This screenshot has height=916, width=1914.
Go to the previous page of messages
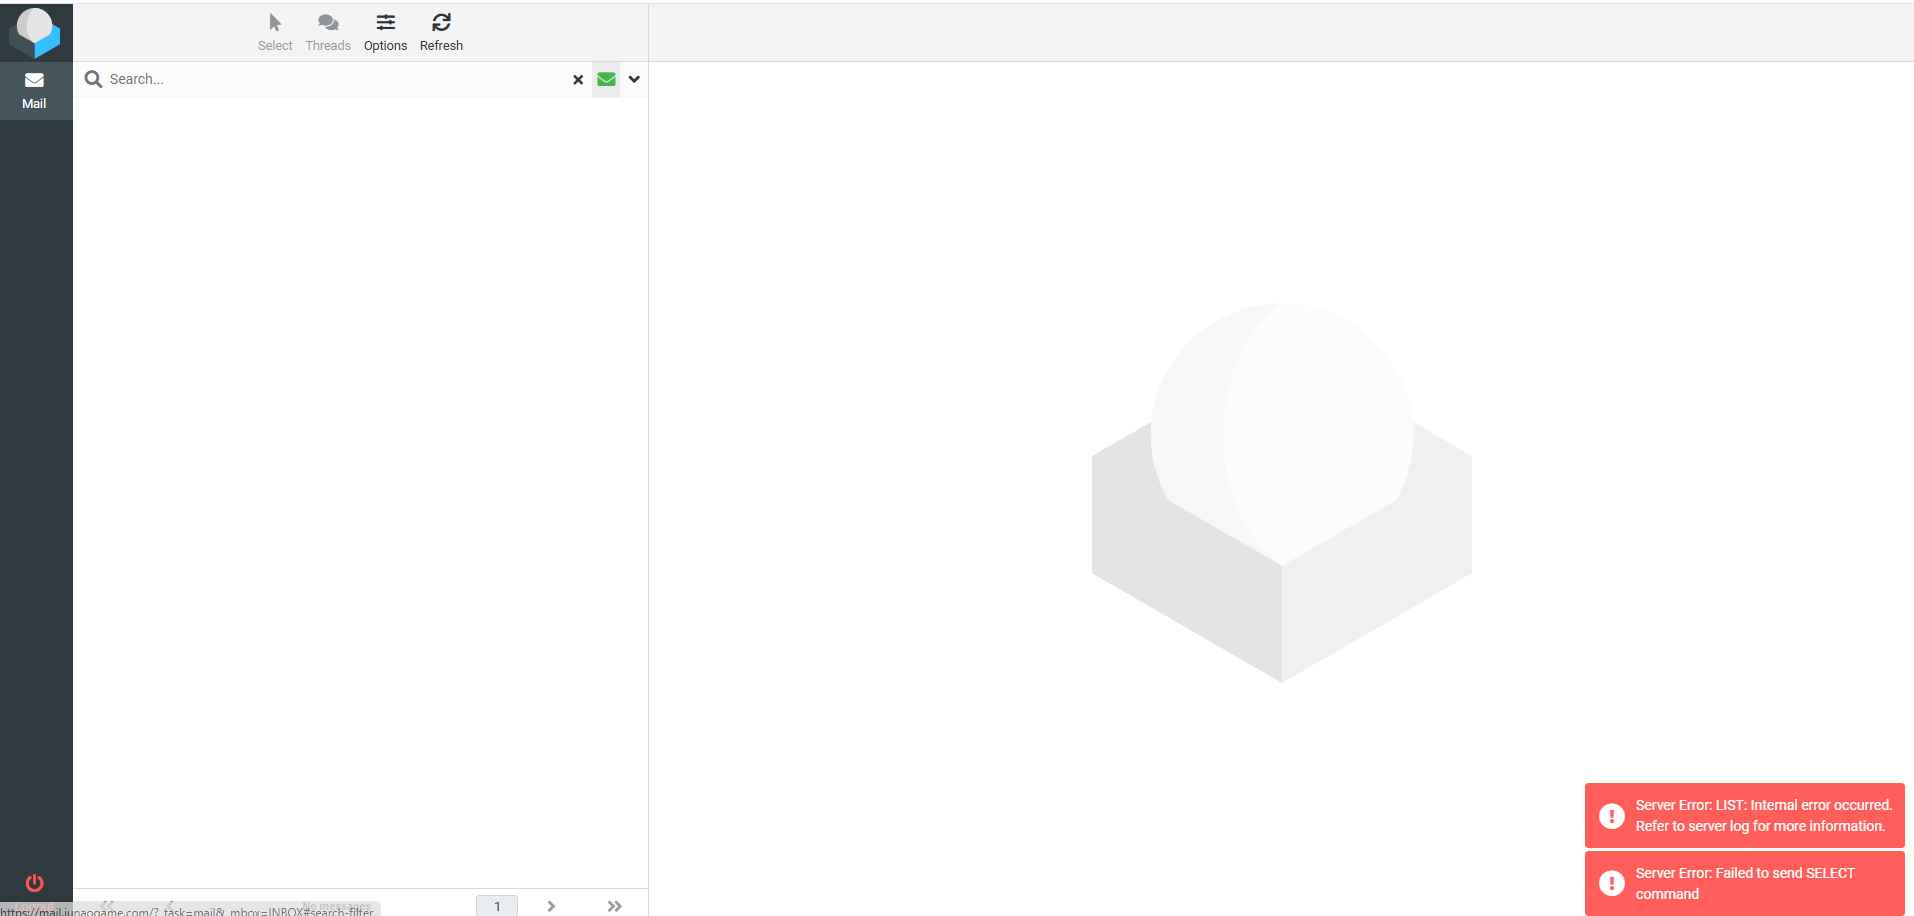click(170, 905)
